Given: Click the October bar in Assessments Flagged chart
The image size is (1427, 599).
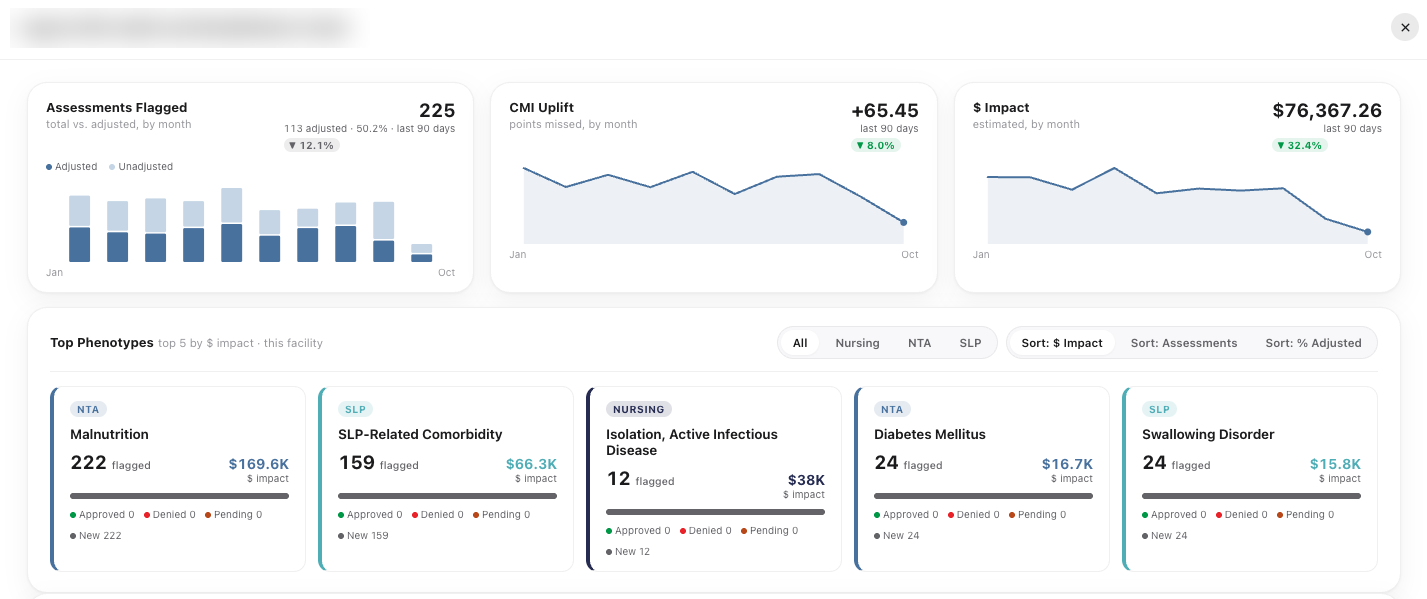Looking at the screenshot, I should tap(422, 253).
